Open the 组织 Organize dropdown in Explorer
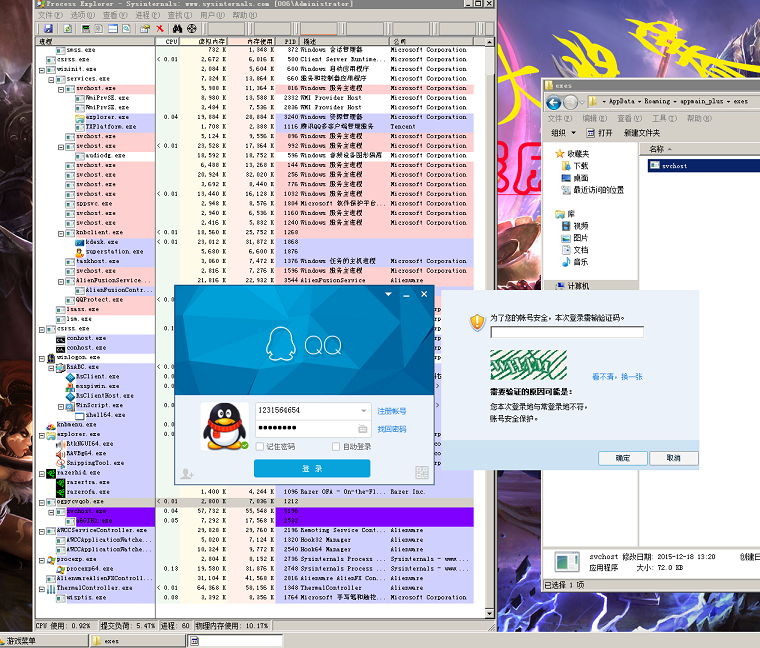The height and width of the screenshot is (648, 760). click(x=563, y=133)
